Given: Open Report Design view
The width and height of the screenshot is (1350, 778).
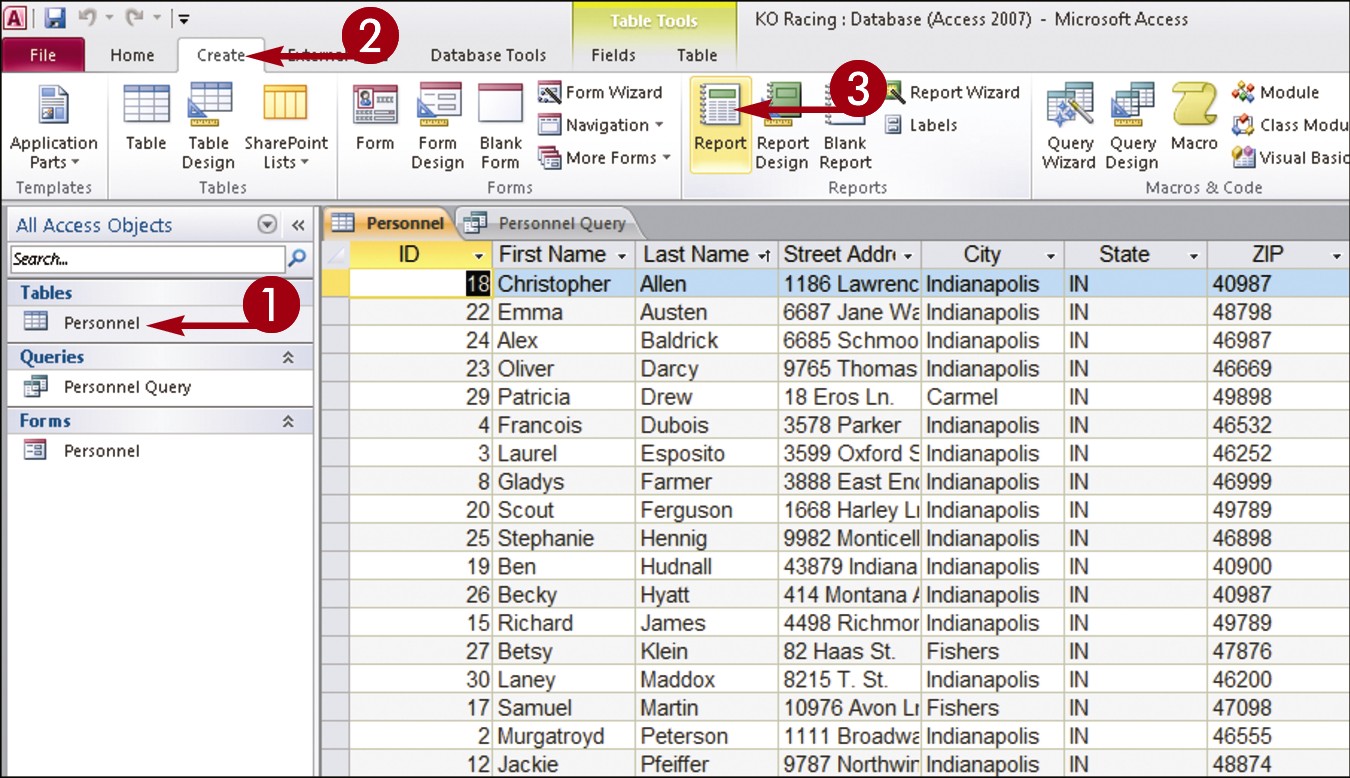Looking at the screenshot, I should [782, 127].
